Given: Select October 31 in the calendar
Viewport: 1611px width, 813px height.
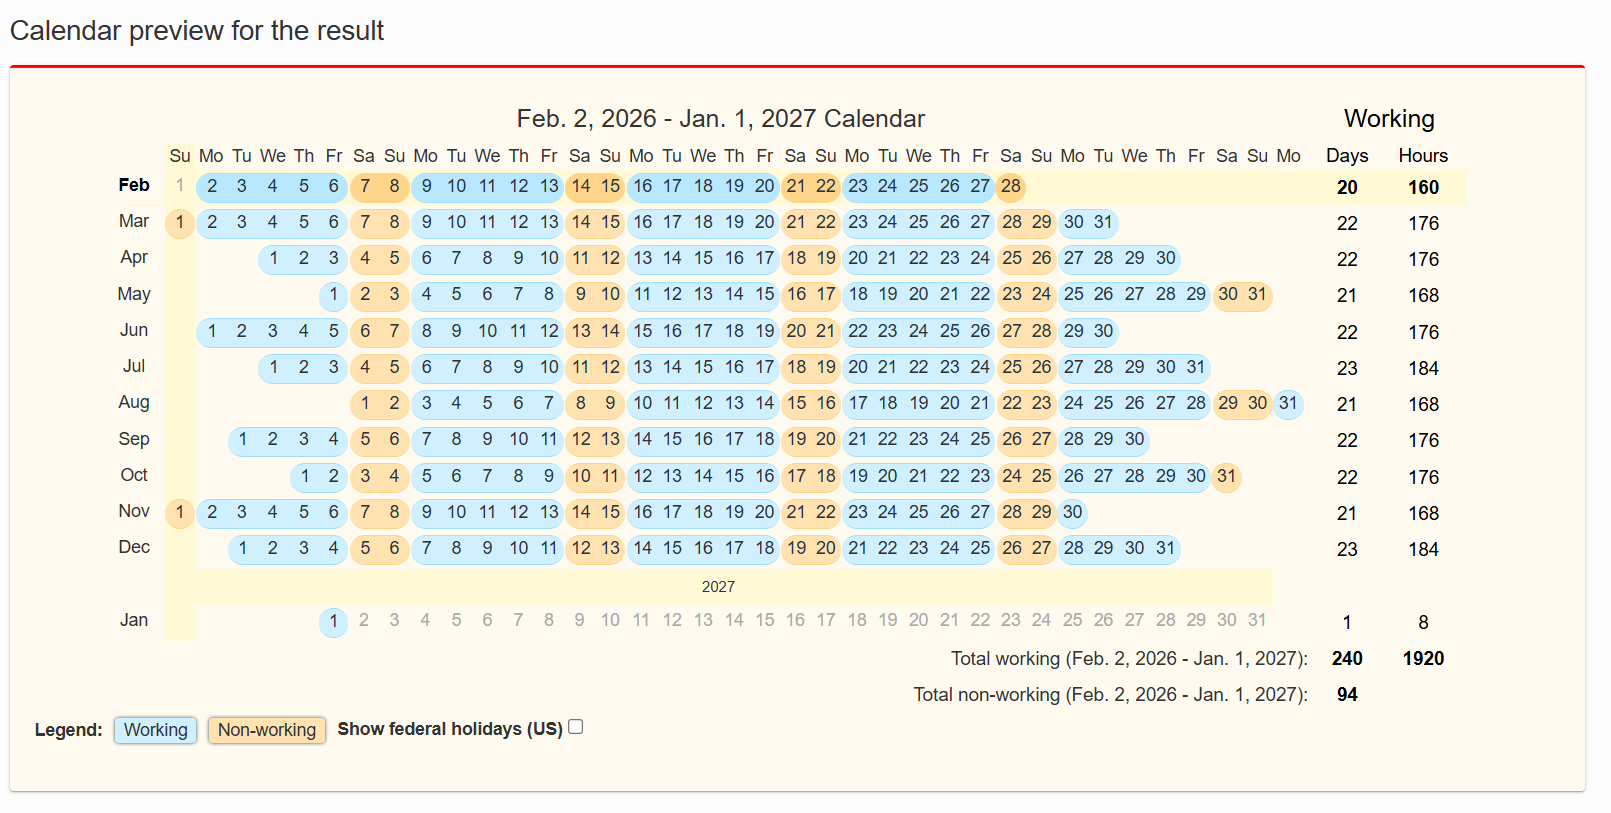Looking at the screenshot, I should coord(1227,476).
